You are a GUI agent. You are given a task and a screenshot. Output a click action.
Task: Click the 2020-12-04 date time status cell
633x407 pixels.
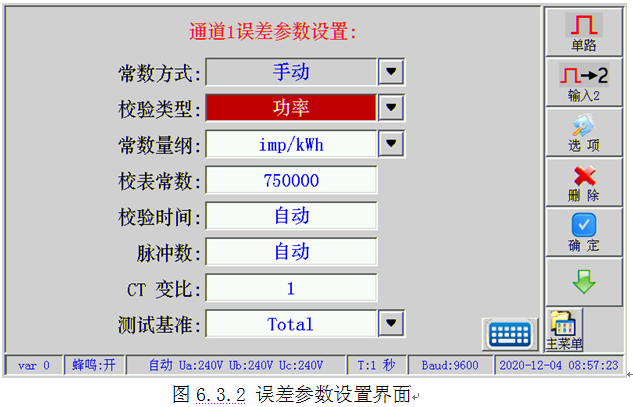point(559,365)
